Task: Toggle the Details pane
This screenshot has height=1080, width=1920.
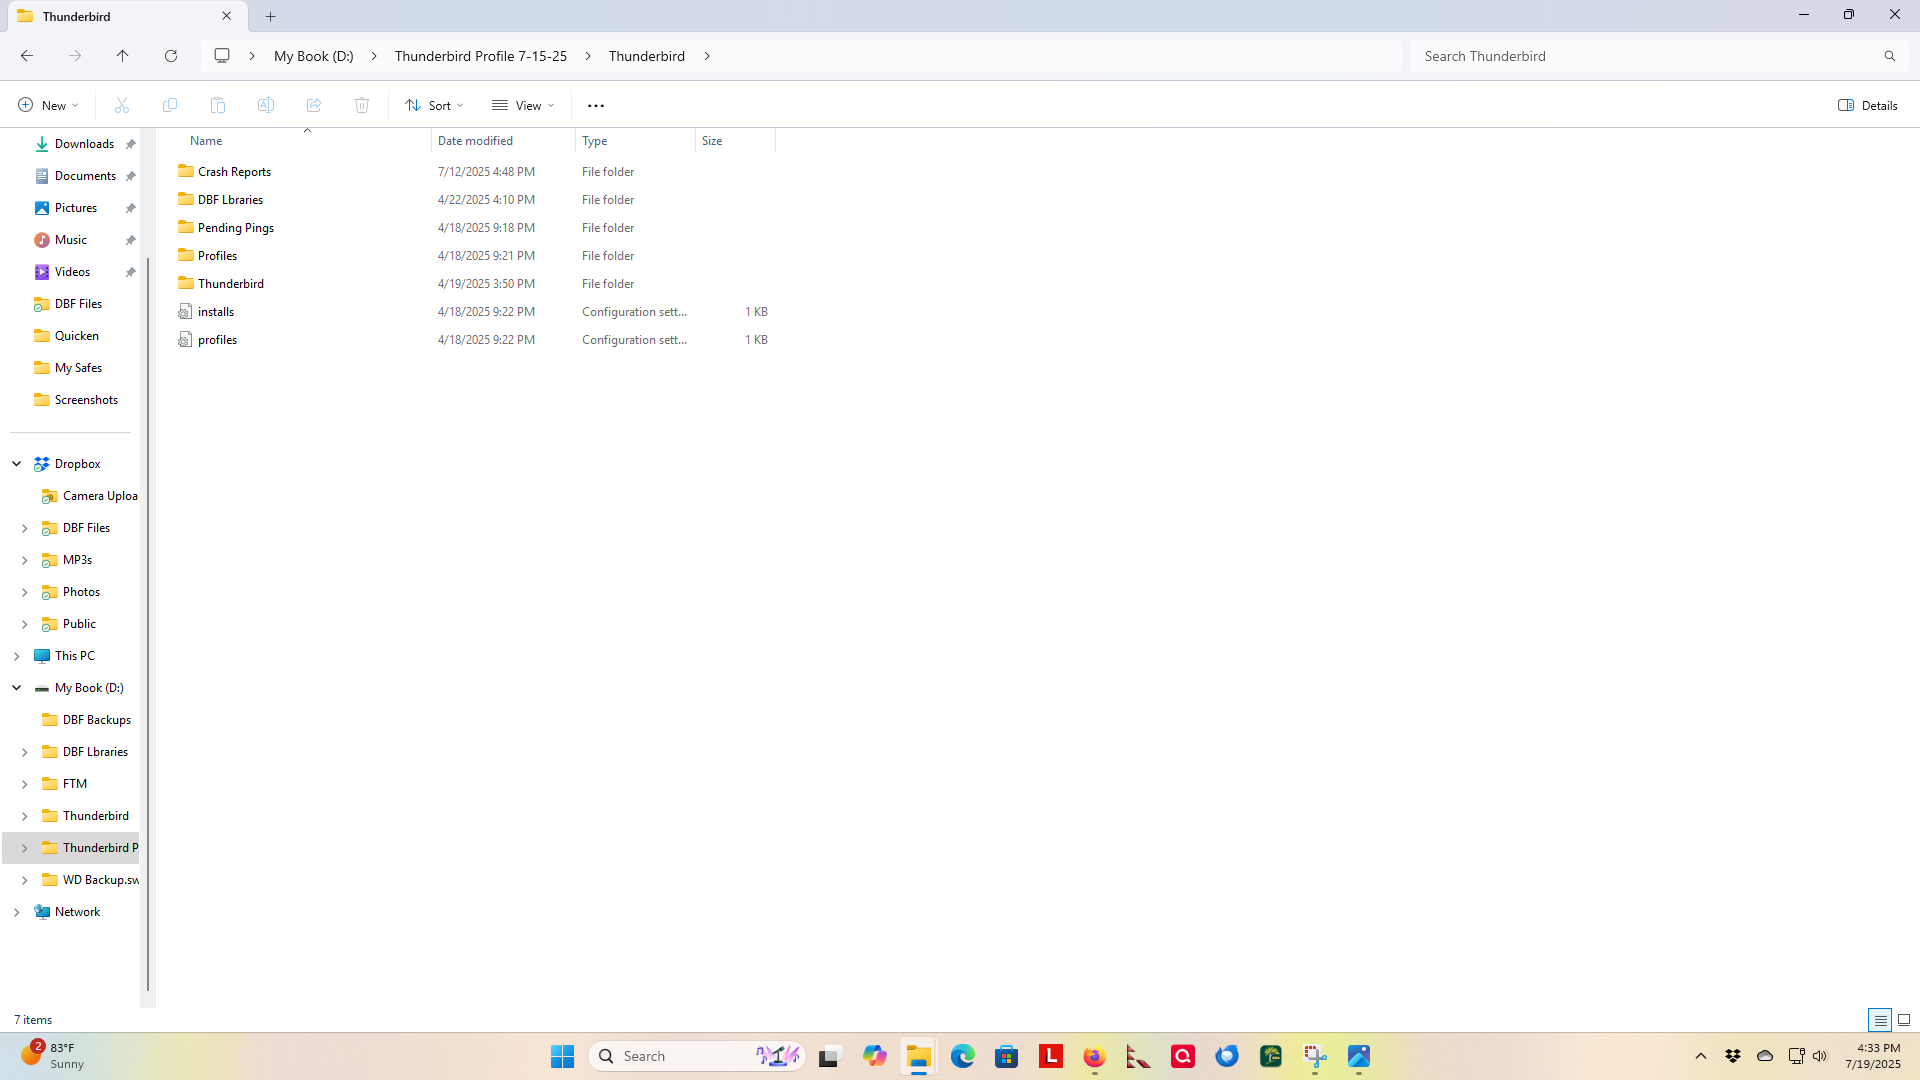Action: pyautogui.click(x=1868, y=105)
